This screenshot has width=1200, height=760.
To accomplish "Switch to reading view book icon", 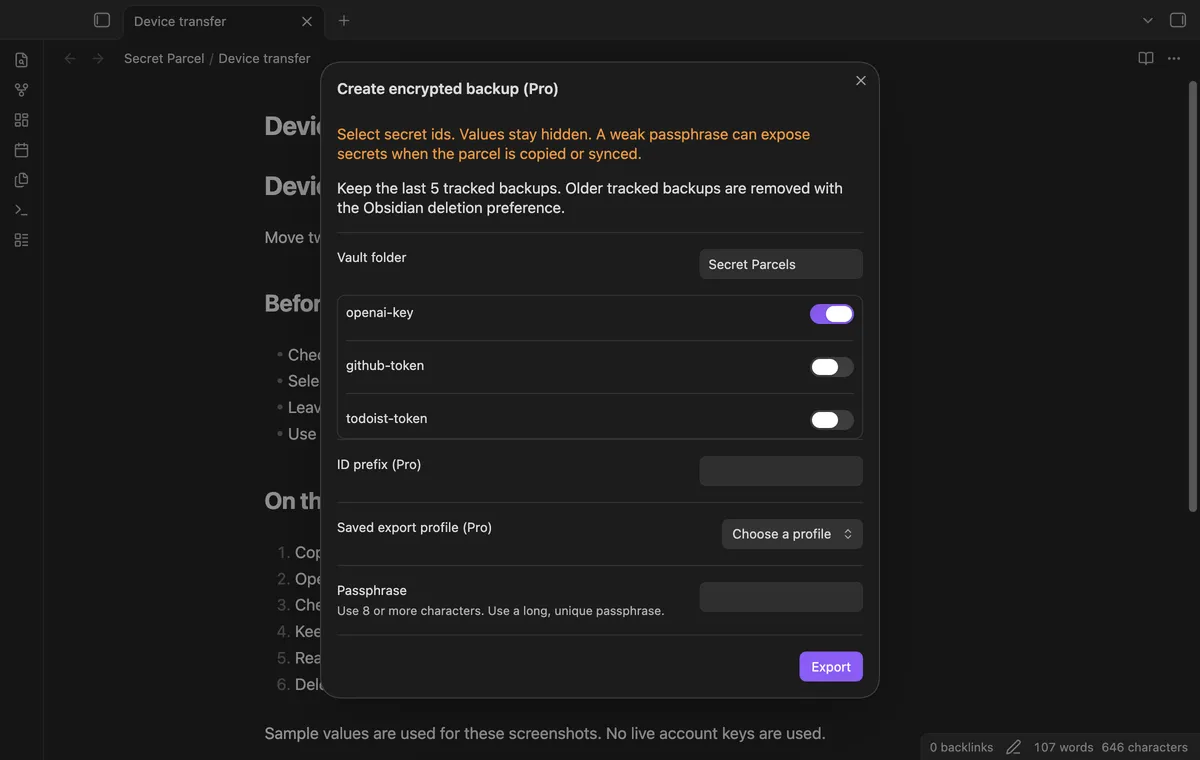I will (1146, 58).
